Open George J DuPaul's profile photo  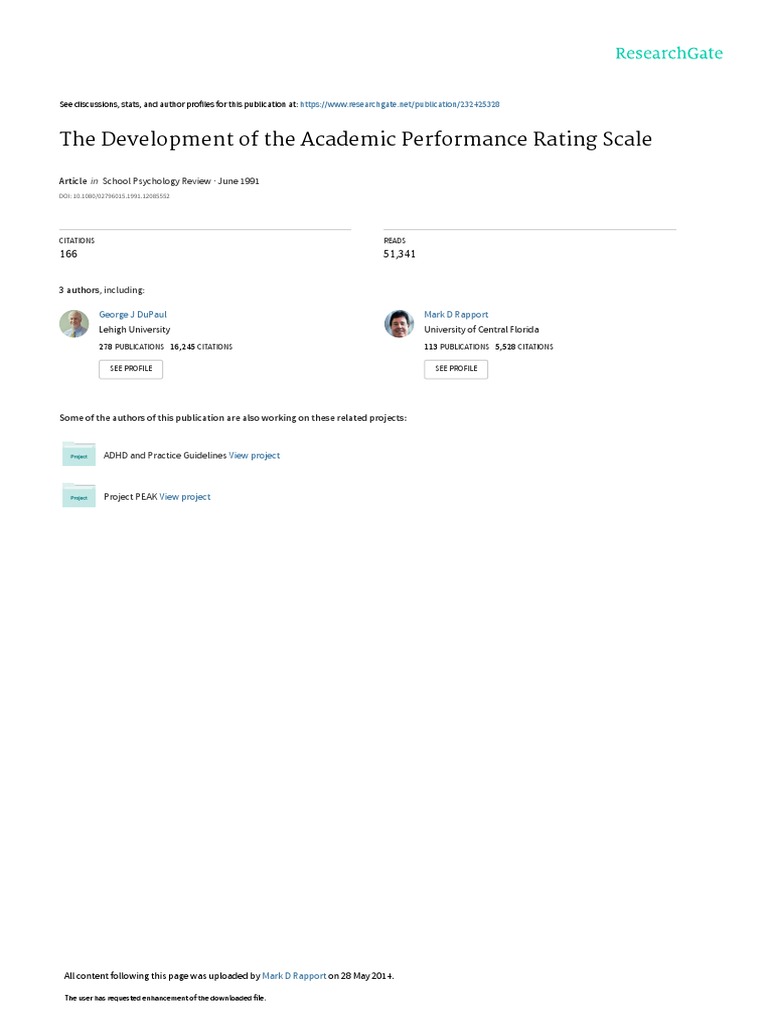coord(74,323)
